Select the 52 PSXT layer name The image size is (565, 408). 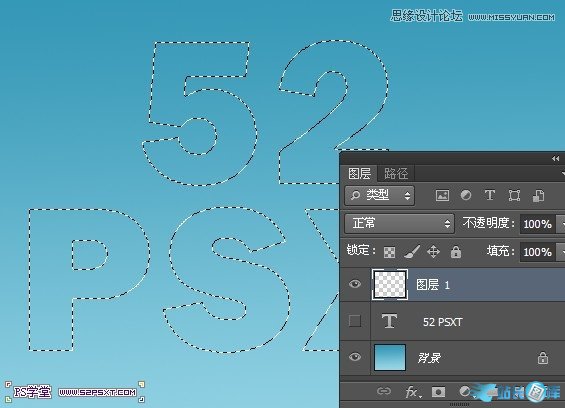tap(442, 322)
